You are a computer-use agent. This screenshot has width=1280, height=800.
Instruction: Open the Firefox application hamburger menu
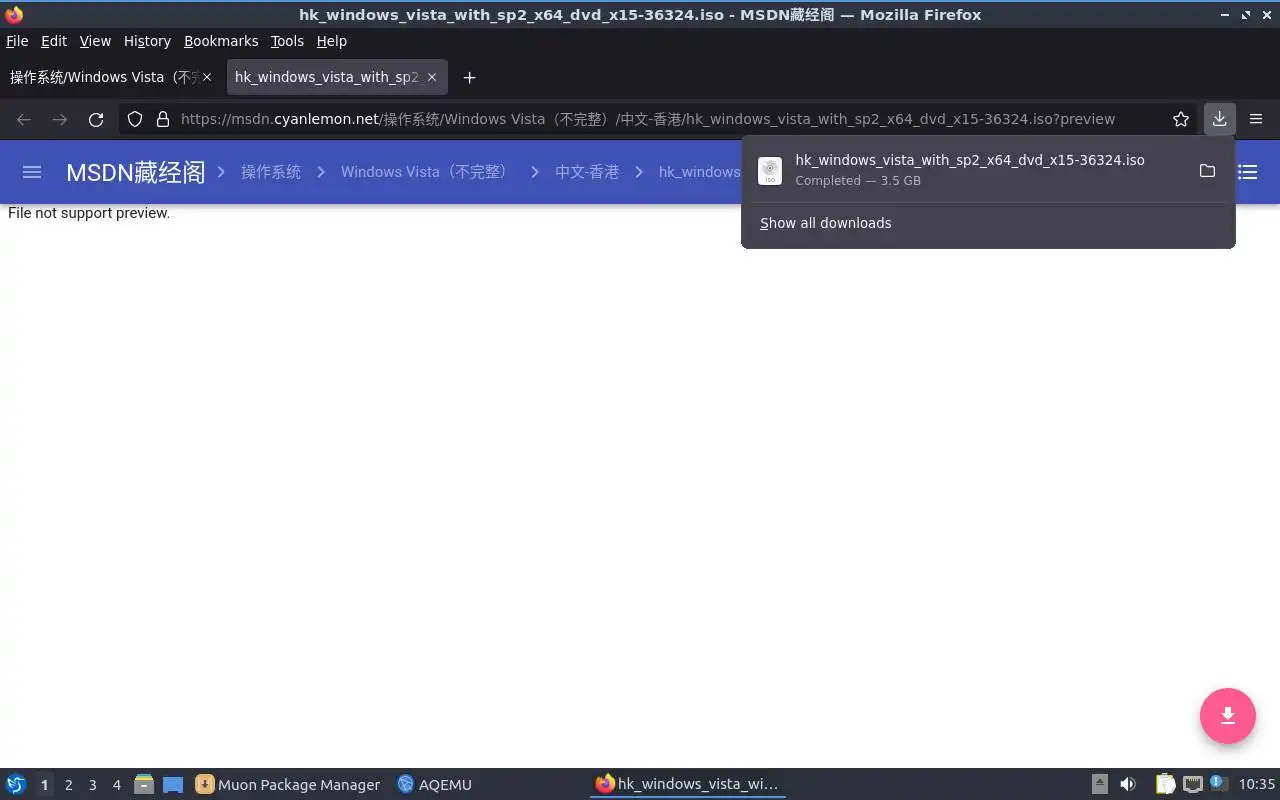[1256, 119]
